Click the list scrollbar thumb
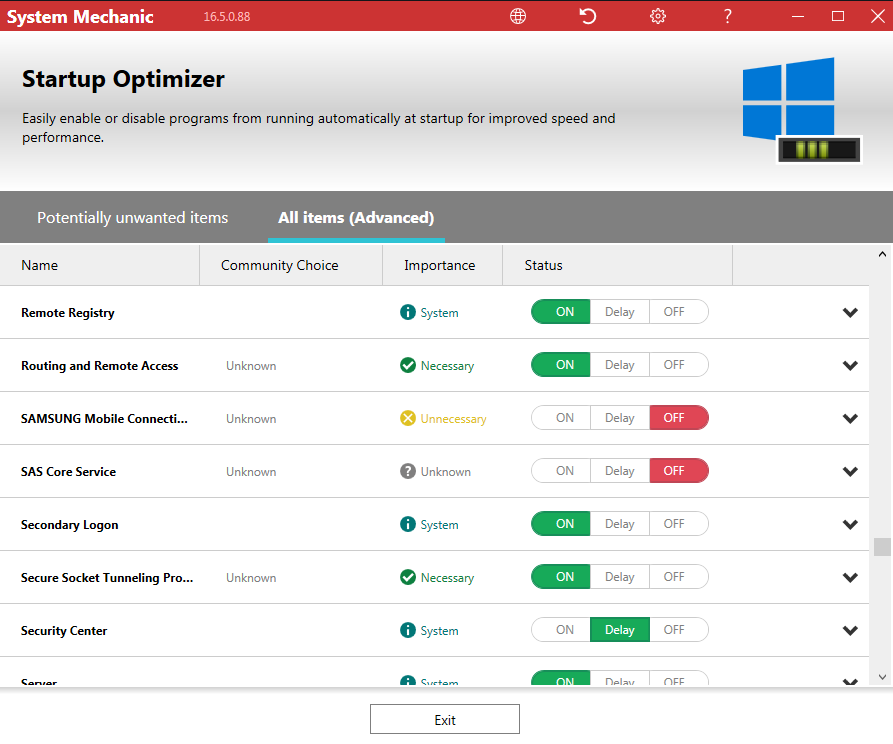 click(882, 546)
